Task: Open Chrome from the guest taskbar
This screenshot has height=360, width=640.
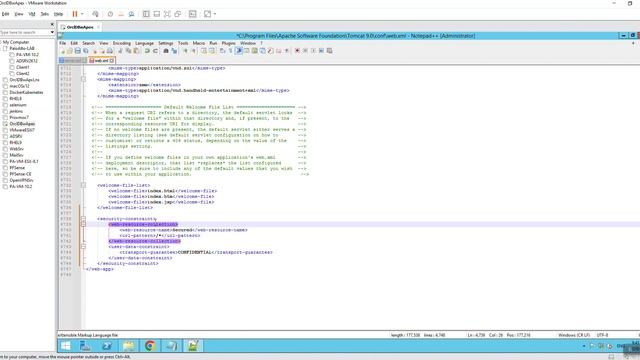Action: (x=150, y=346)
